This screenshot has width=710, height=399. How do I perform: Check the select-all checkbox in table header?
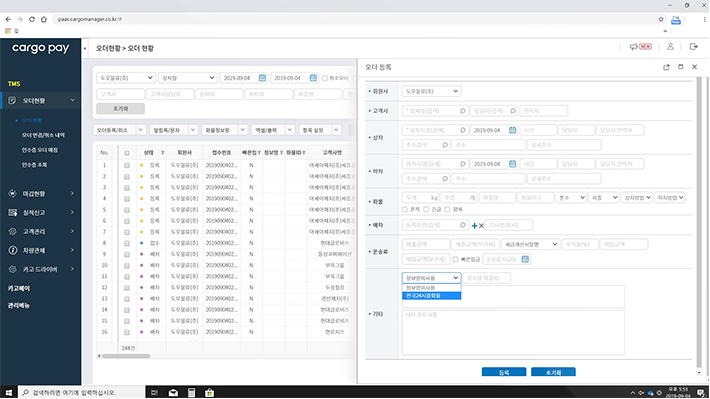[127, 153]
